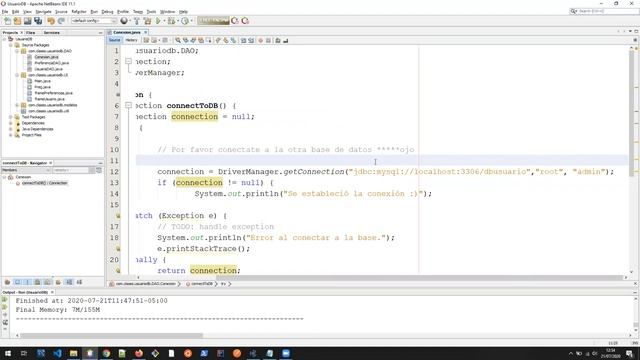The height and width of the screenshot is (360, 640).
Task: Click the Start Macro Recording red circle icon
Action: point(260,40)
